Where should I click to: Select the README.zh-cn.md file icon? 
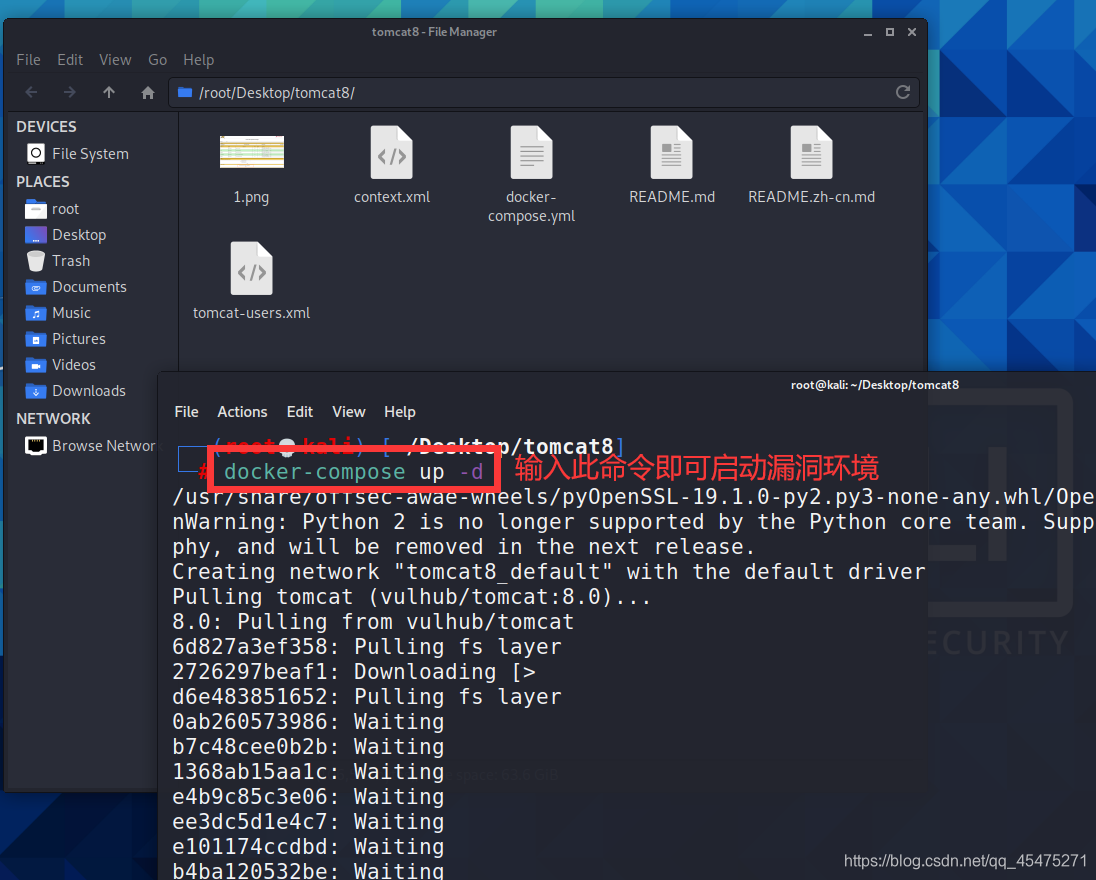[x=812, y=152]
